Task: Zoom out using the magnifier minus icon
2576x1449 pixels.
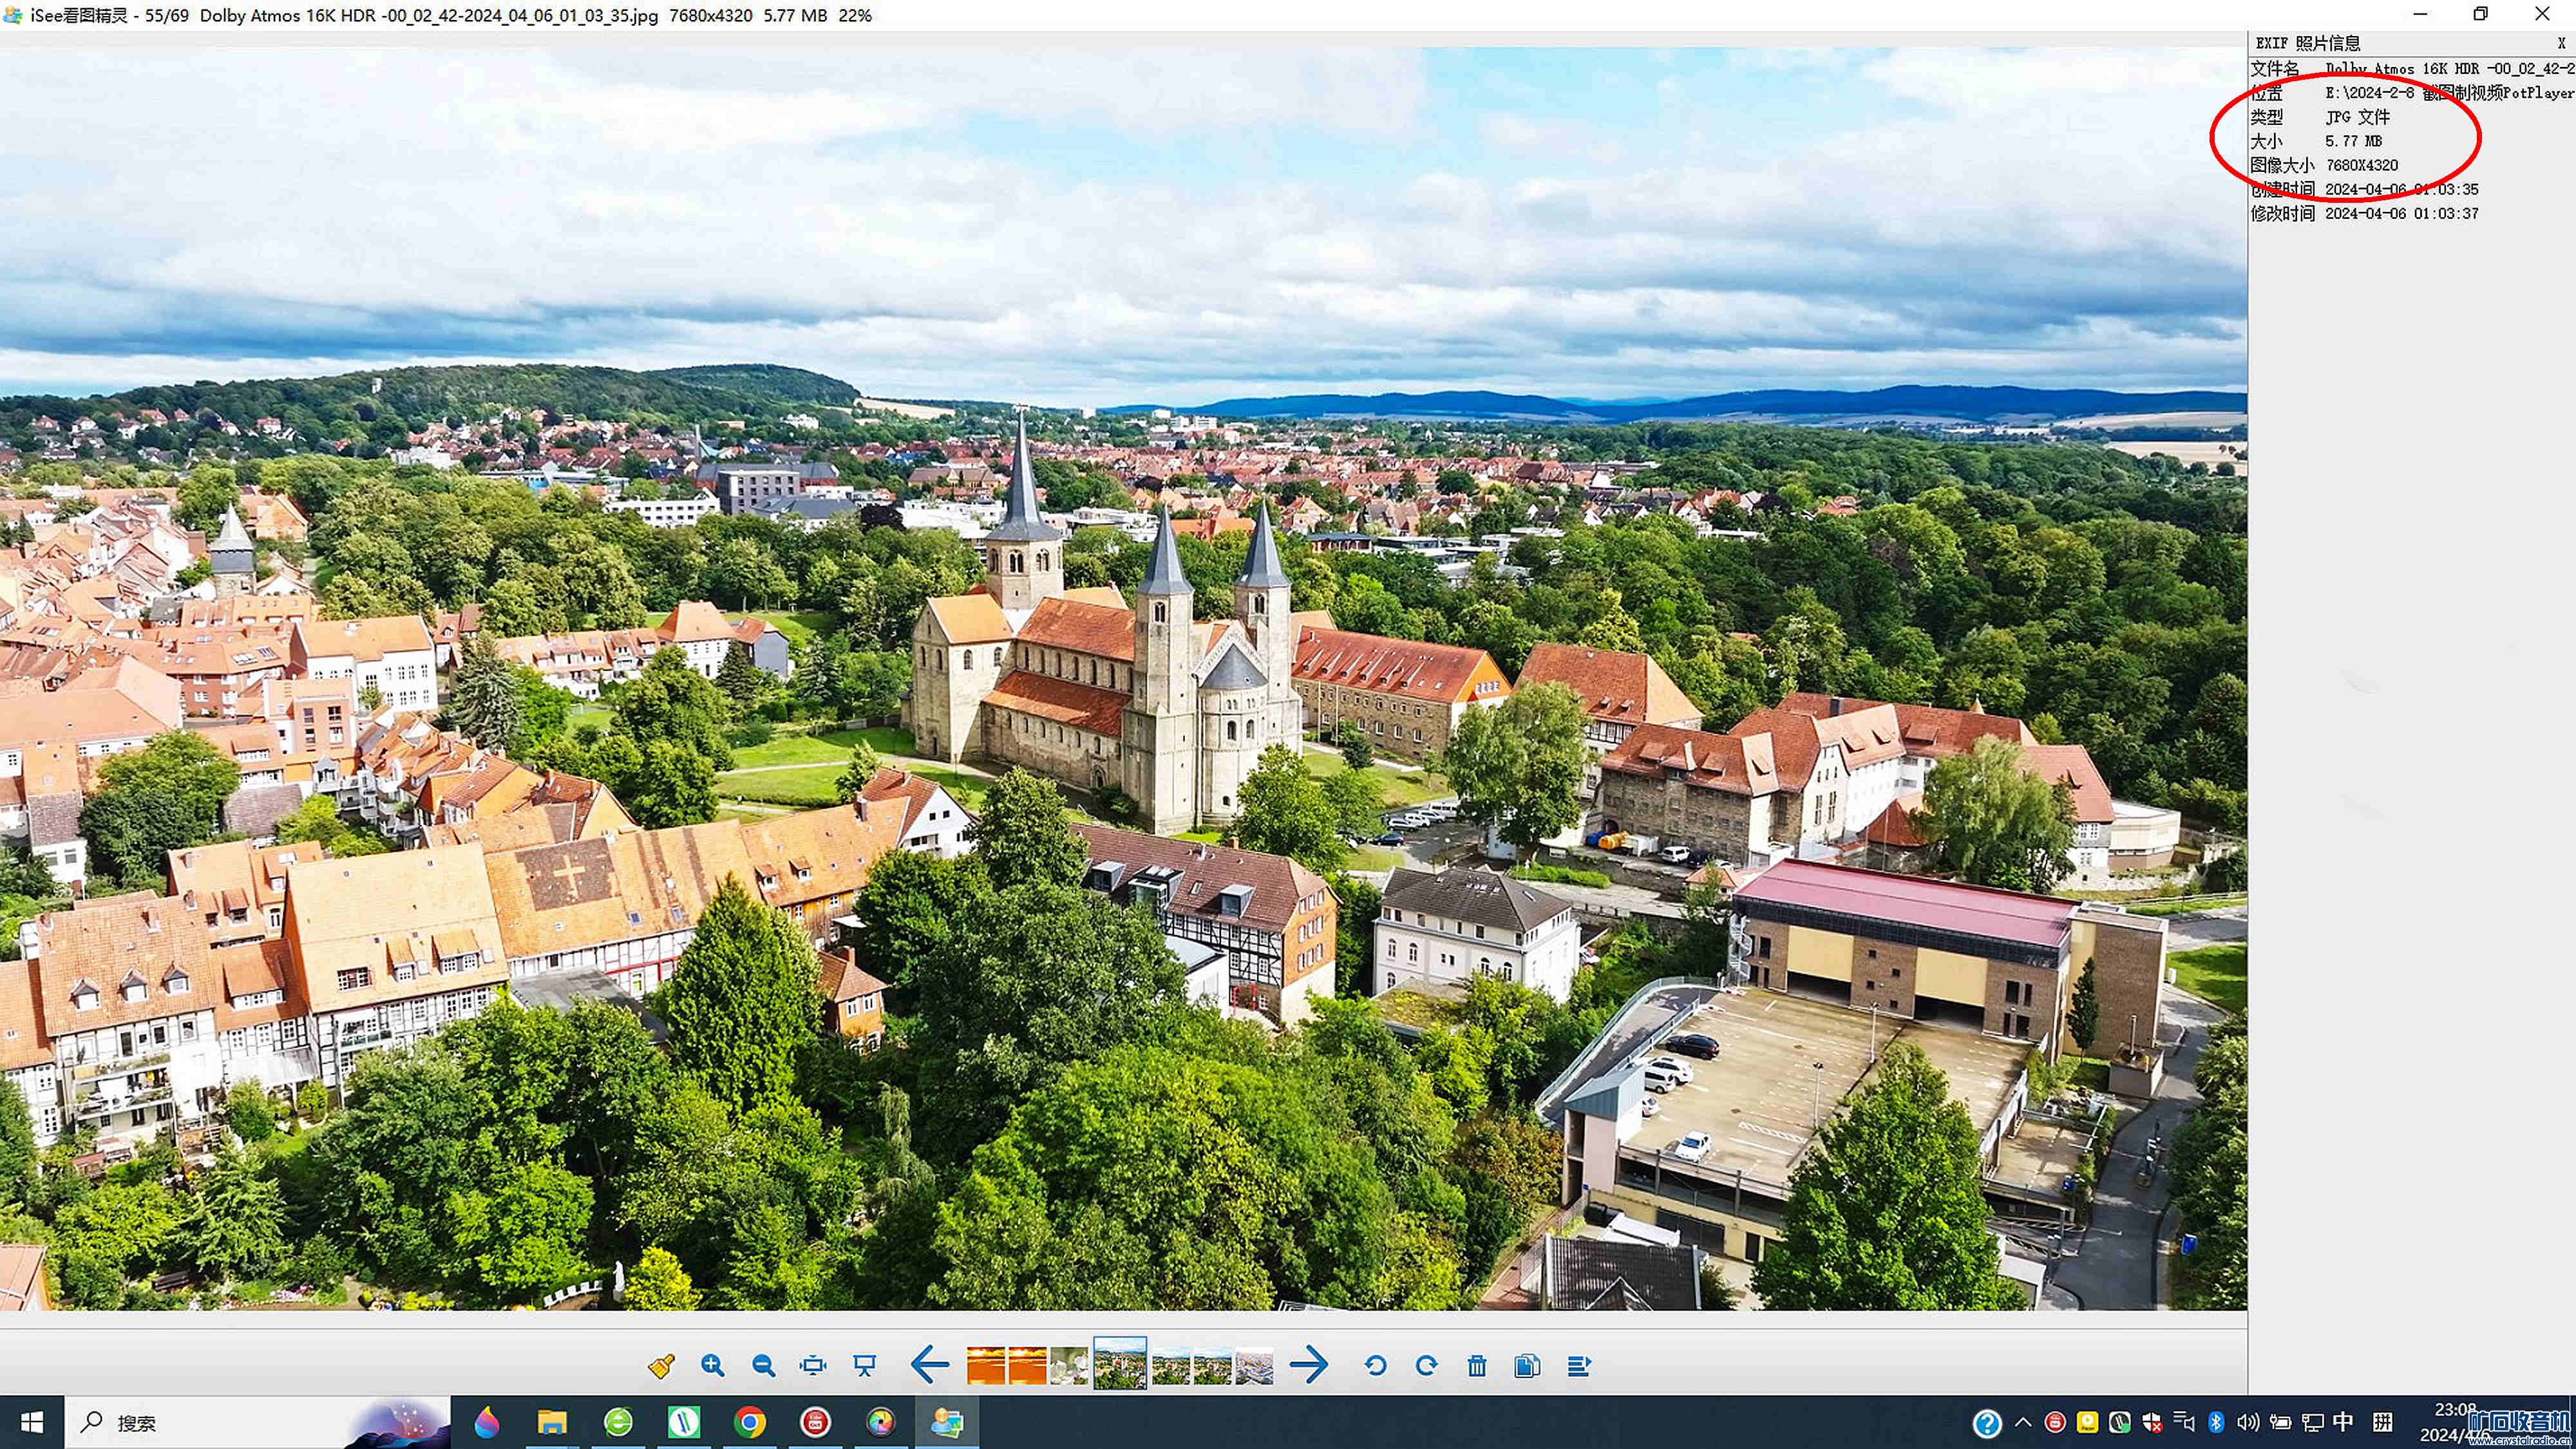Action: pyautogui.click(x=763, y=1366)
